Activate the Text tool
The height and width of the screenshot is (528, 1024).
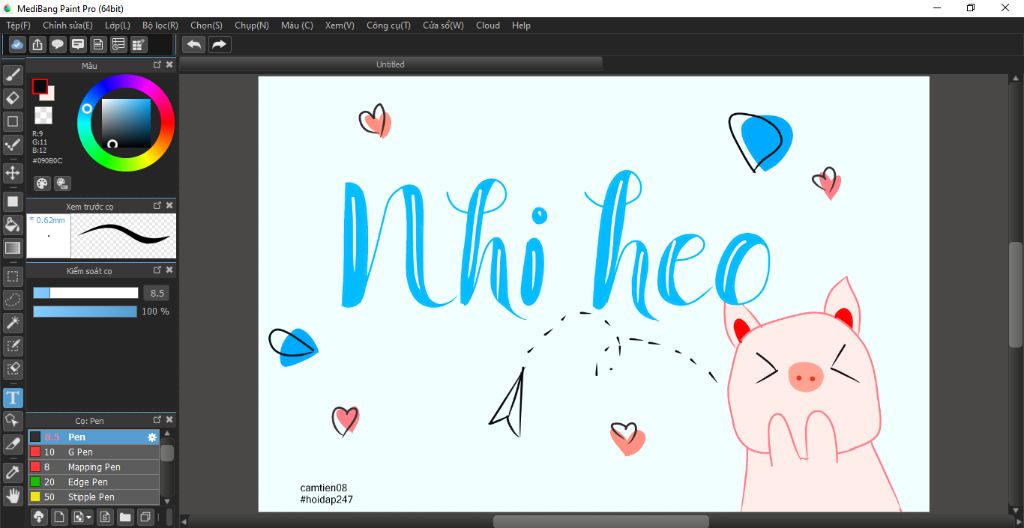tap(12, 397)
